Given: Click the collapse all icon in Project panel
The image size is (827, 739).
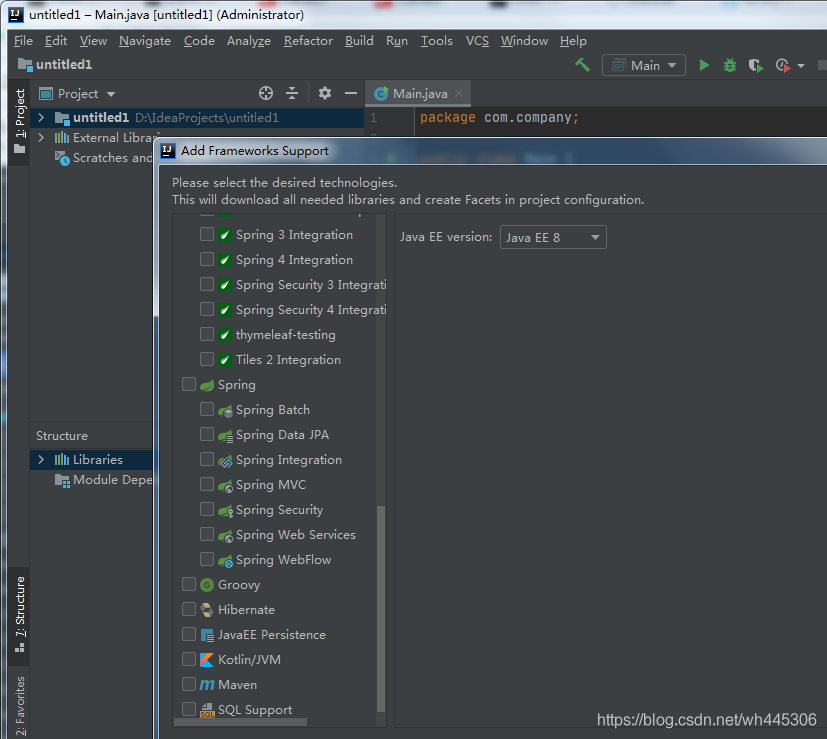Looking at the screenshot, I should [292, 93].
